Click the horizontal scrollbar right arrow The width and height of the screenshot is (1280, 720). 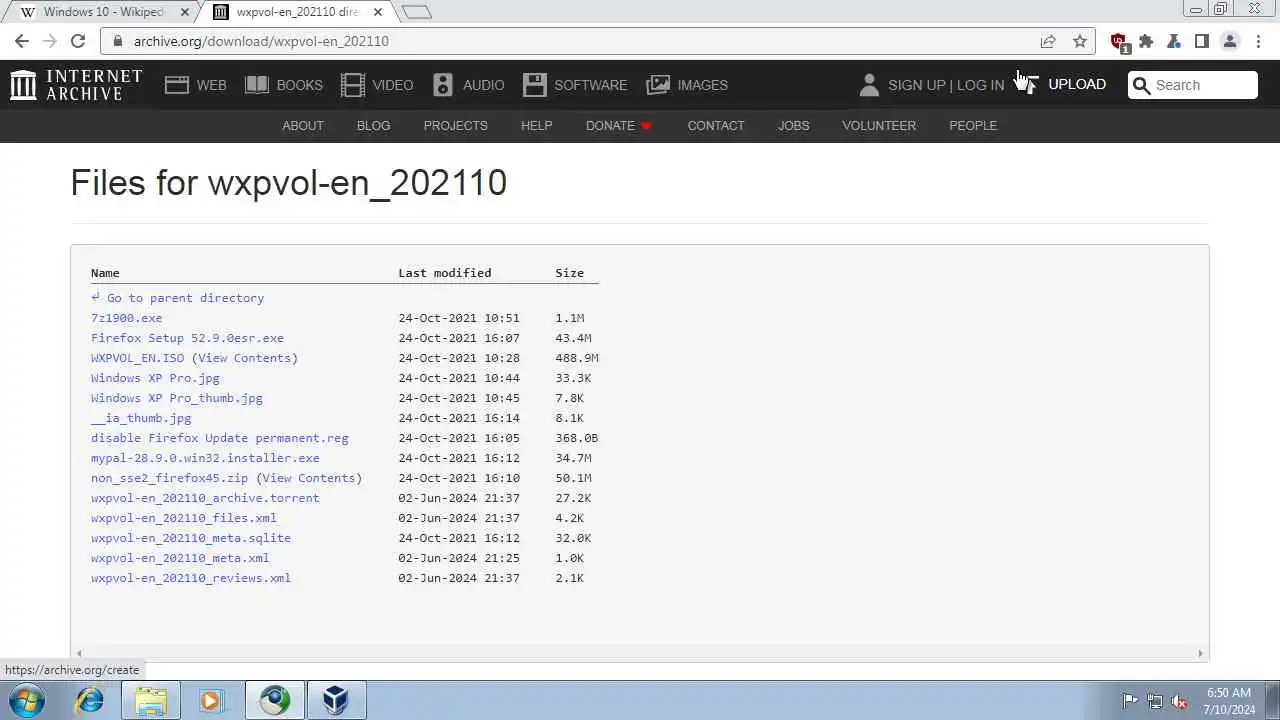tap(1200, 653)
